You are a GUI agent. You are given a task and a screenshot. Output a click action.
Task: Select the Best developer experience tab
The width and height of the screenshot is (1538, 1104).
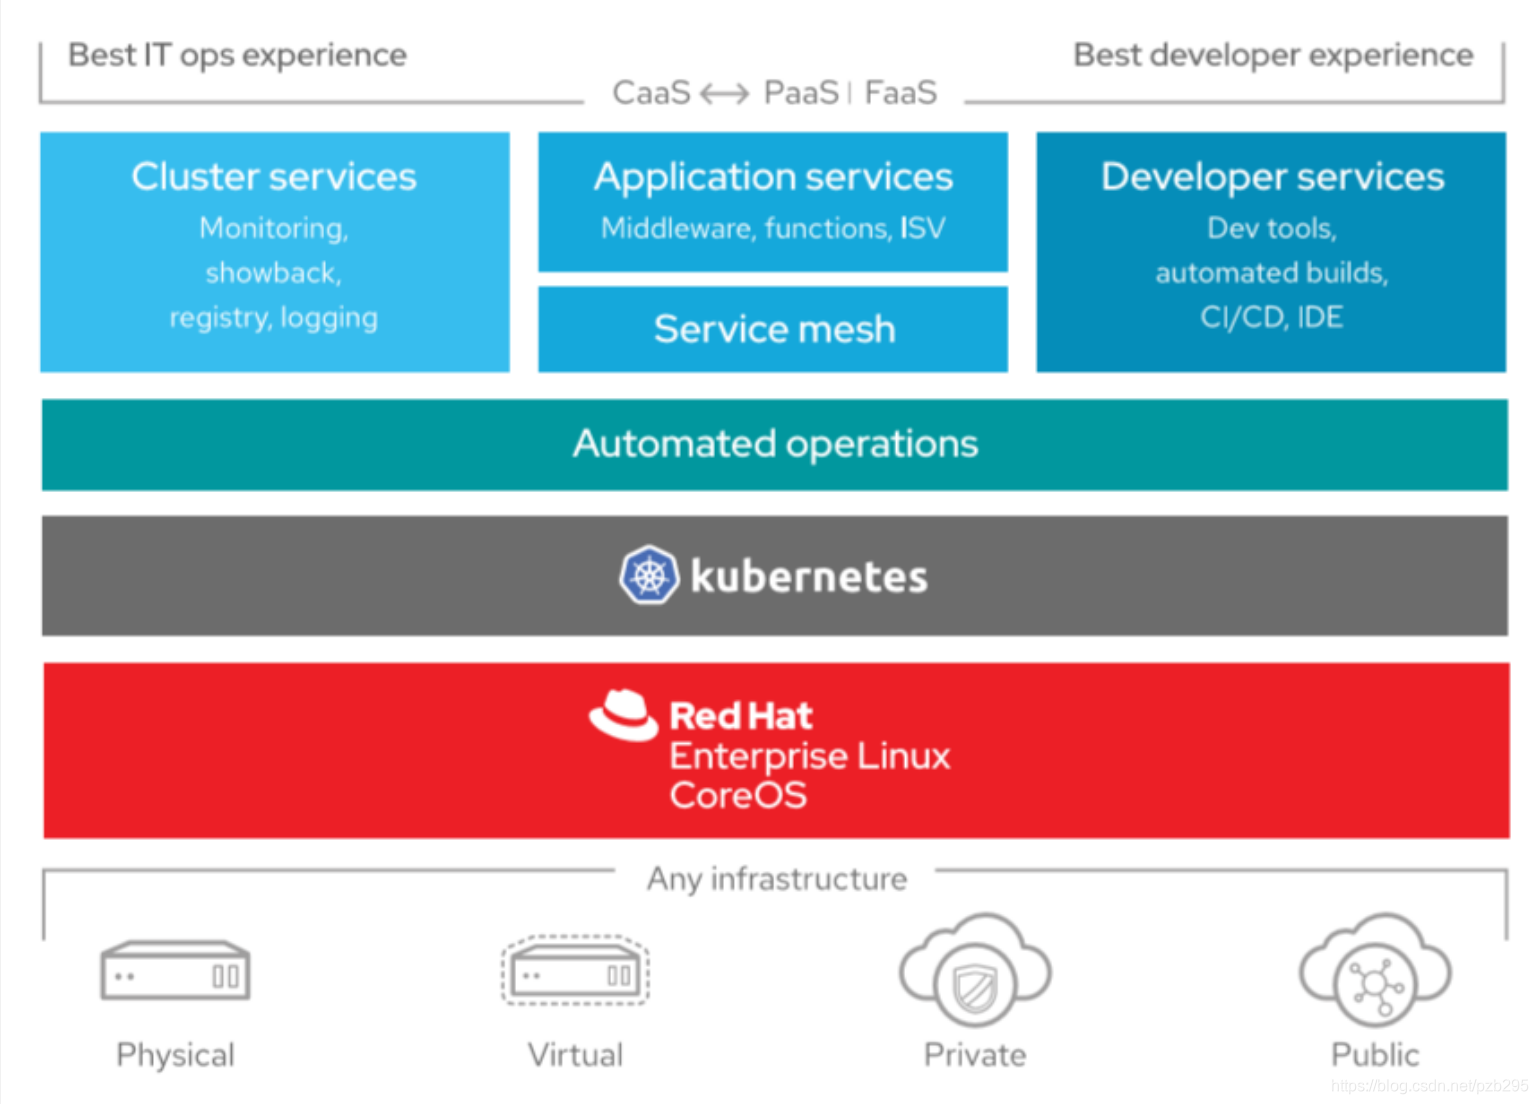pos(1272,55)
